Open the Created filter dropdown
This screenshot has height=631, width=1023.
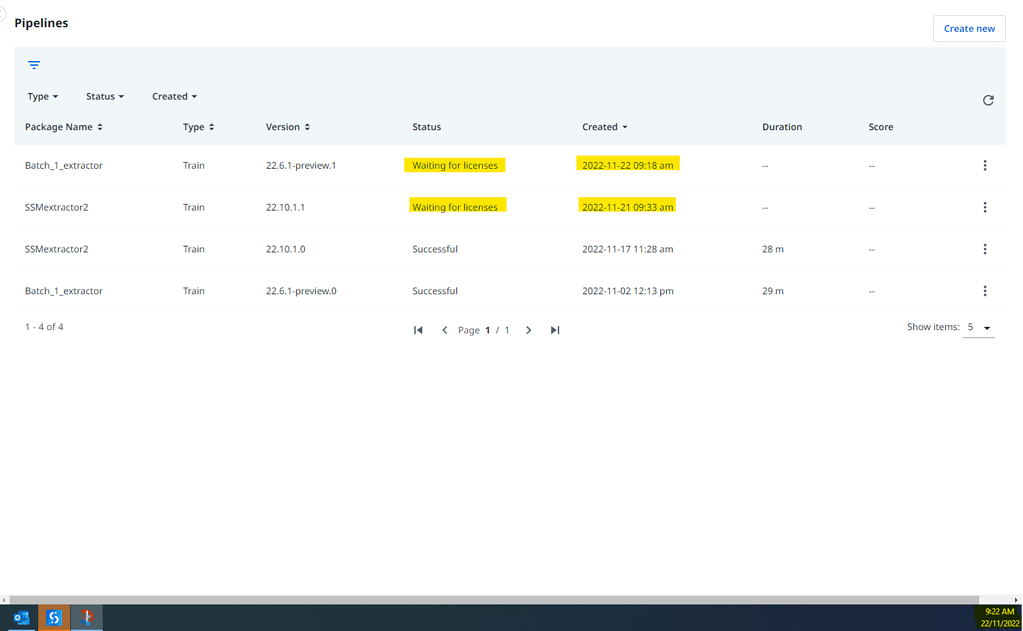(174, 96)
